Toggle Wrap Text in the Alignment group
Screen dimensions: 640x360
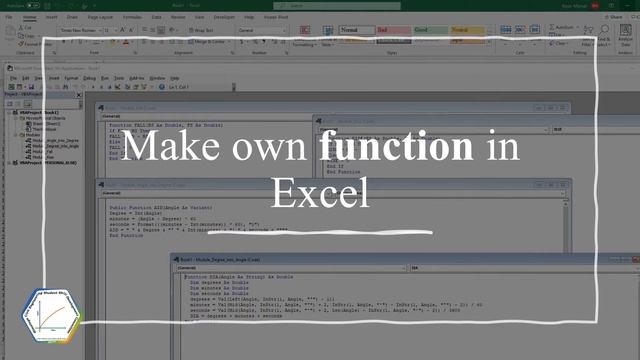pyautogui.click(x=201, y=30)
